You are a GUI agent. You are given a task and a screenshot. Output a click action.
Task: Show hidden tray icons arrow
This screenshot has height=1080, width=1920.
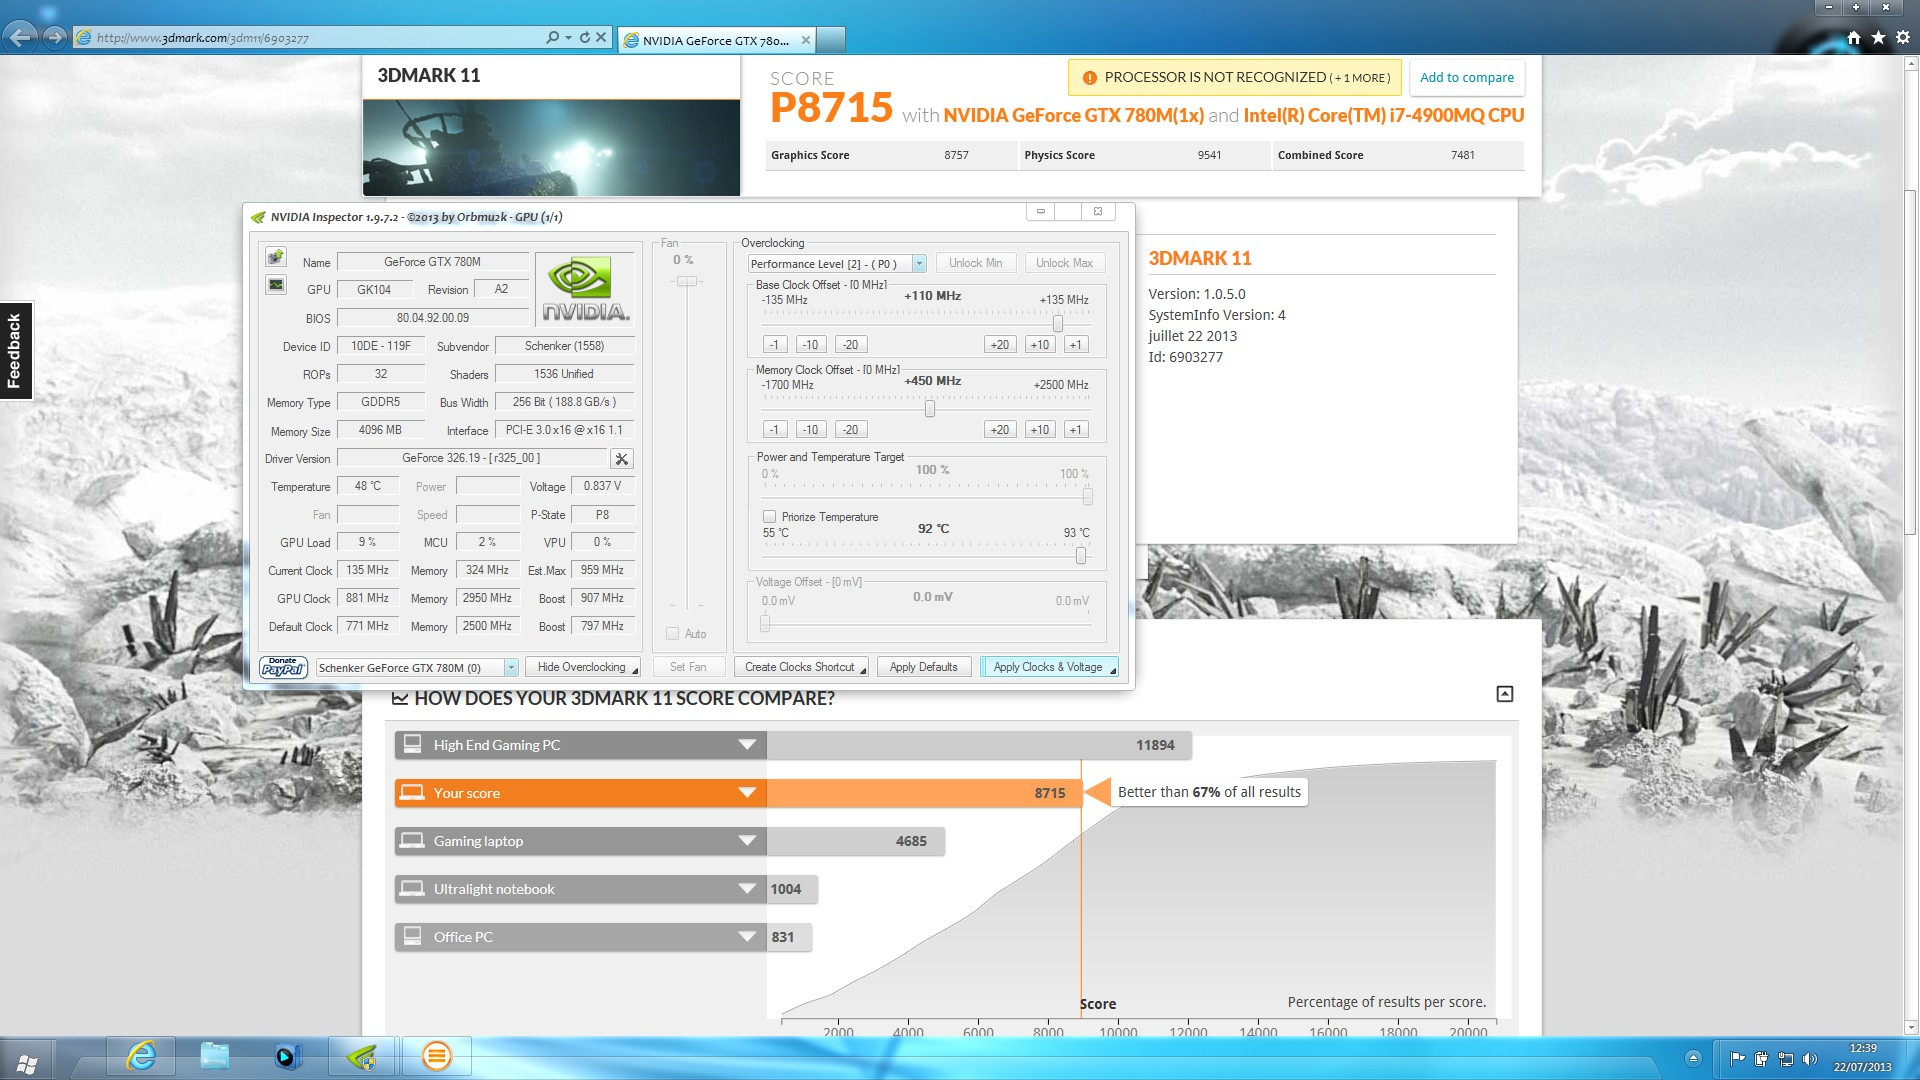(x=1692, y=1058)
